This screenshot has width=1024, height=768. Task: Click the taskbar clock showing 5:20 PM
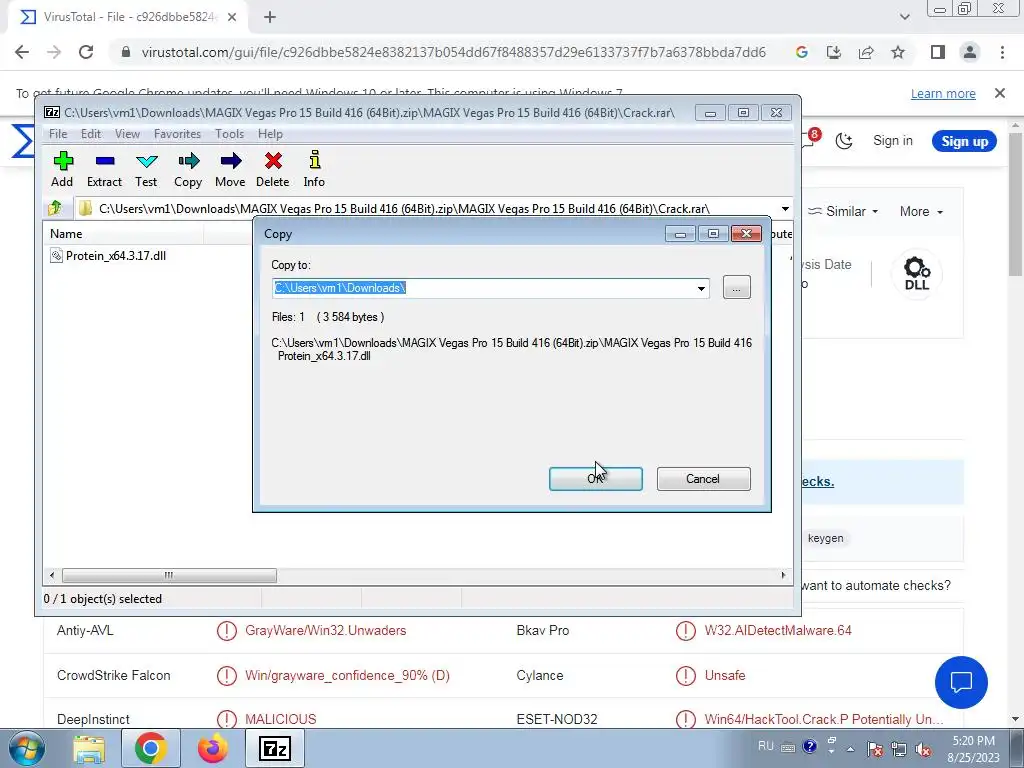click(973, 749)
